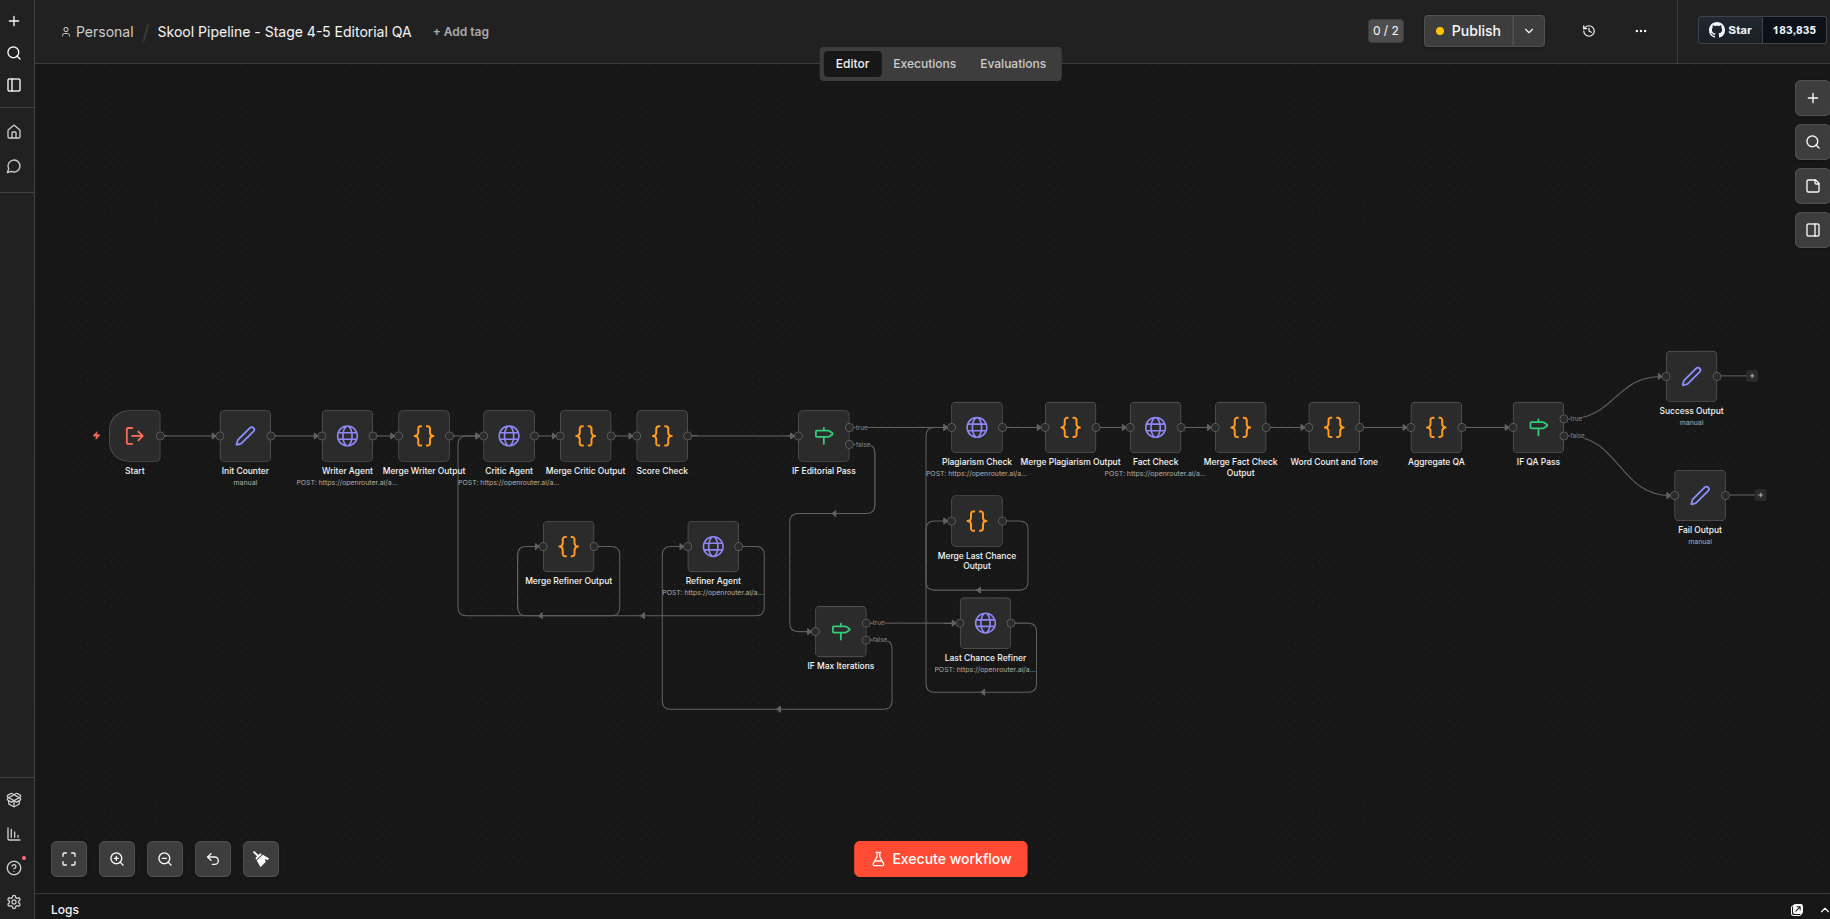Click the 0/2 progress indicator
The width and height of the screenshot is (1830, 919).
(1385, 31)
